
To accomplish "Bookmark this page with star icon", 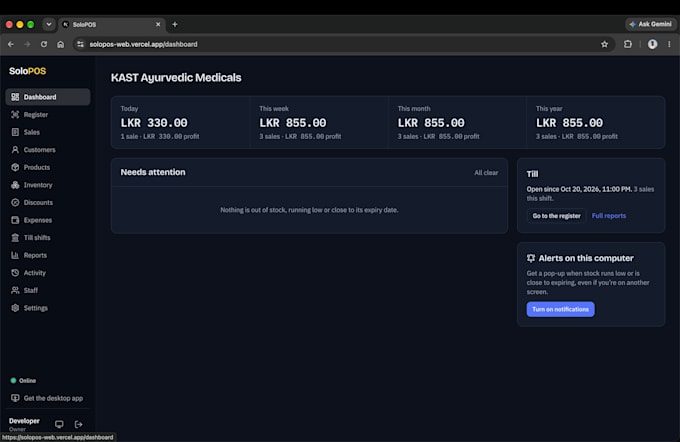I will (x=604, y=44).
